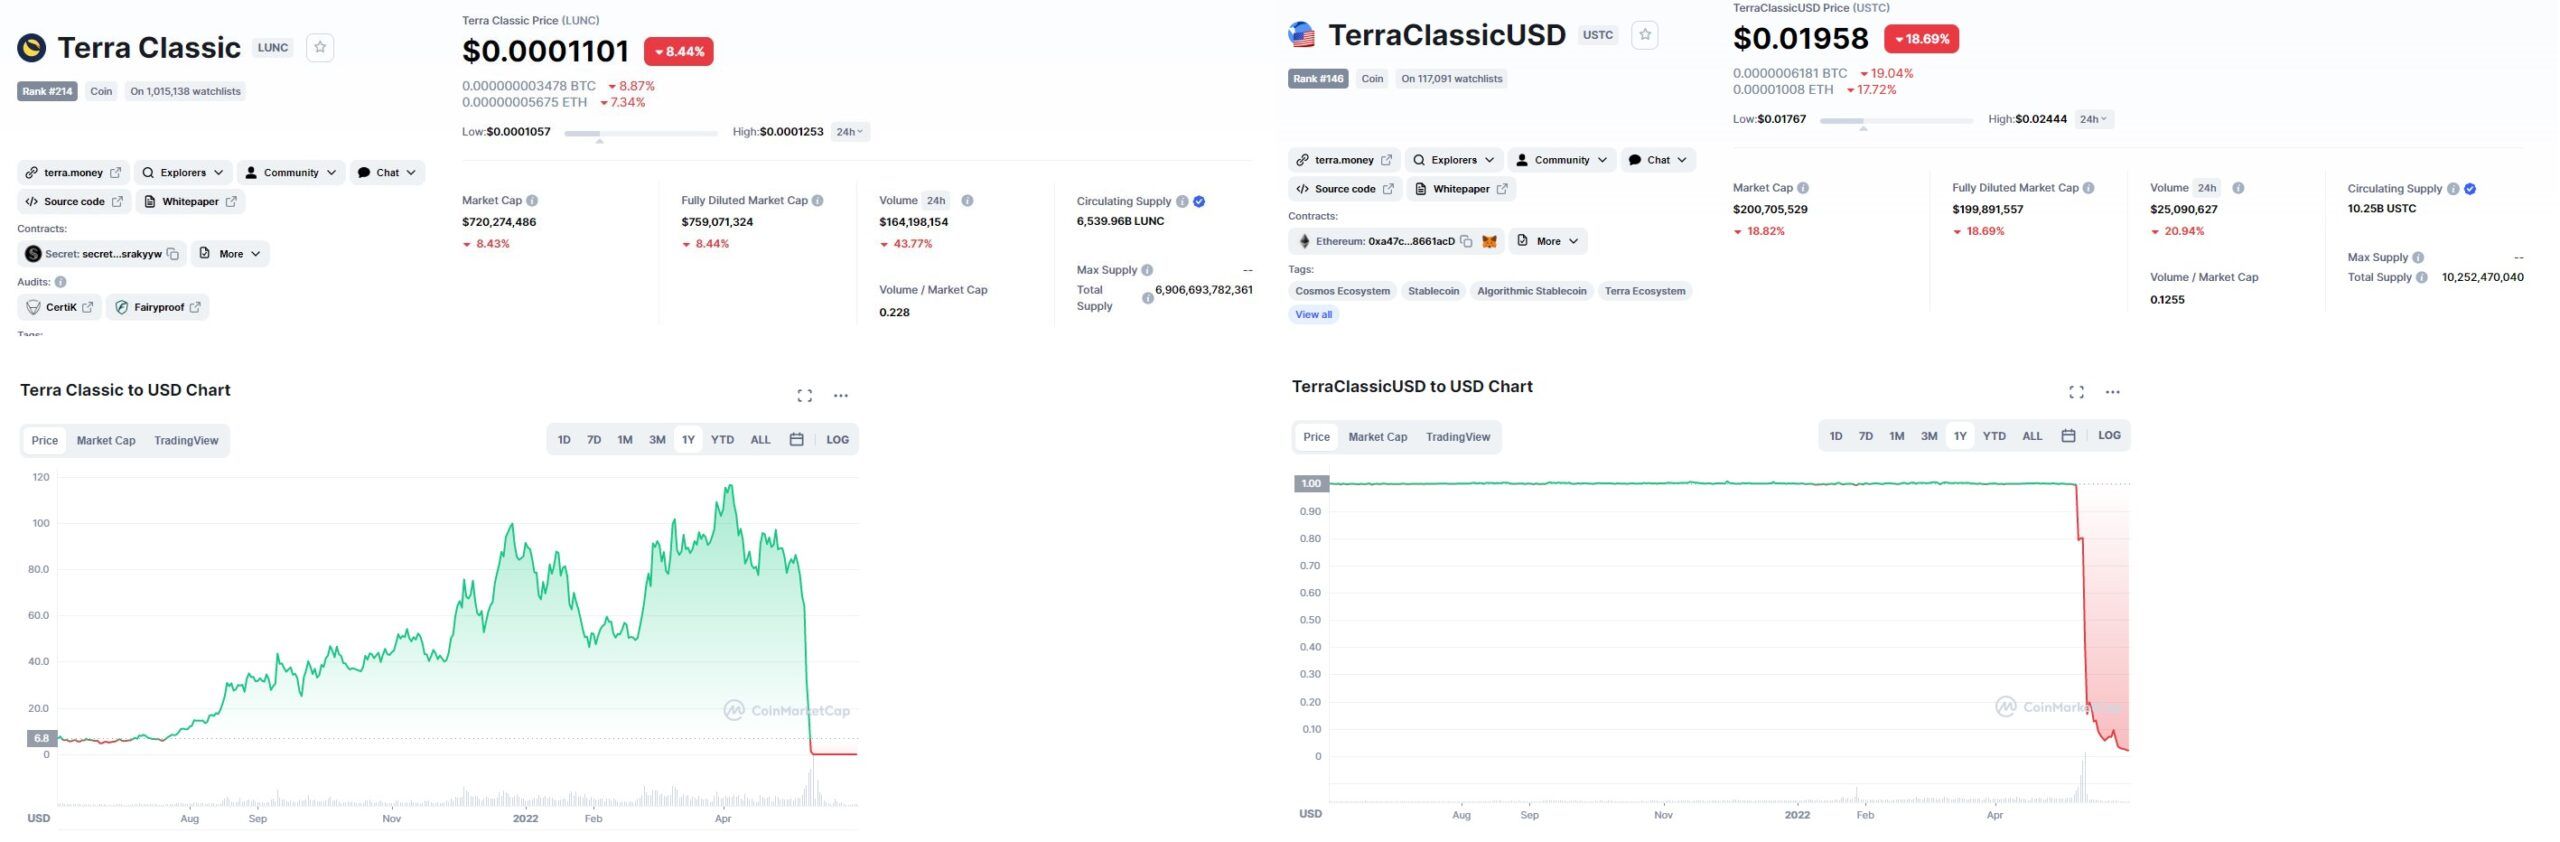Switch to TradingView tab on TerraClassicUSD chart

(1458, 437)
